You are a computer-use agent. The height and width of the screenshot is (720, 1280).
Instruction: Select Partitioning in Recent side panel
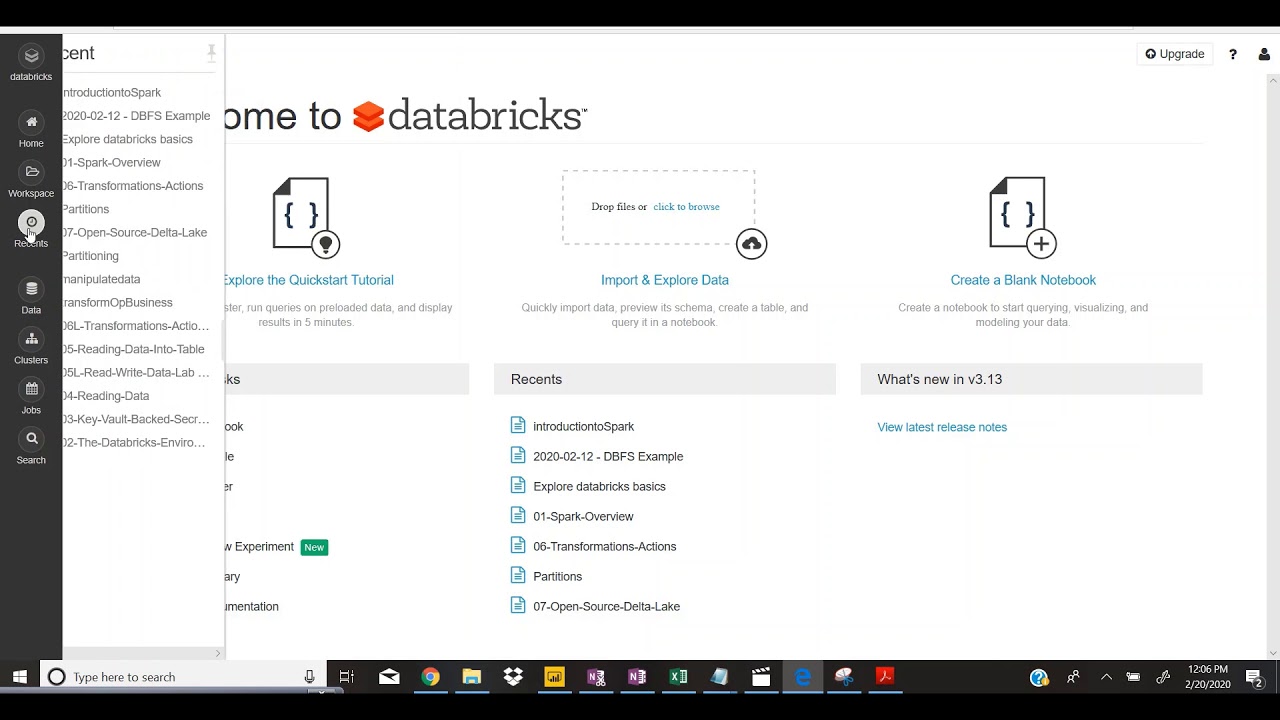(x=91, y=256)
